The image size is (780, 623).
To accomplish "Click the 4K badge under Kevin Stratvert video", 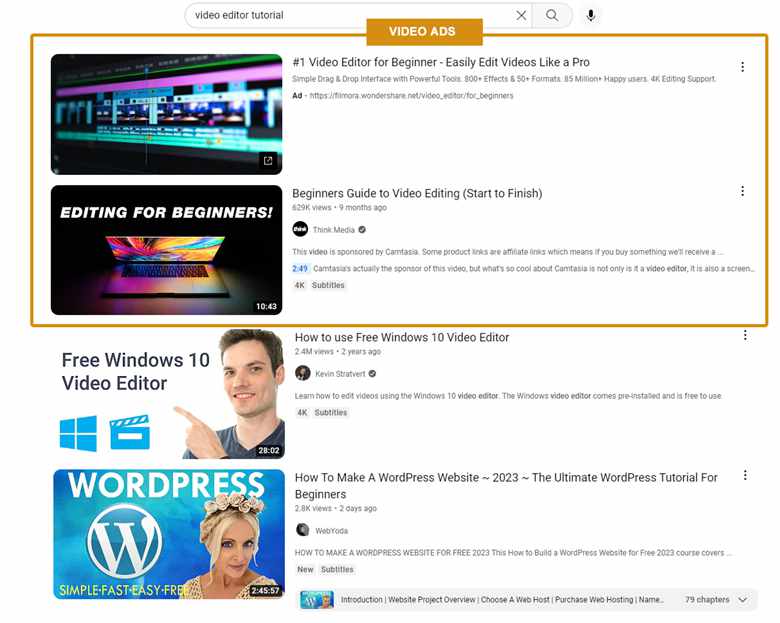I will [302, 413].
